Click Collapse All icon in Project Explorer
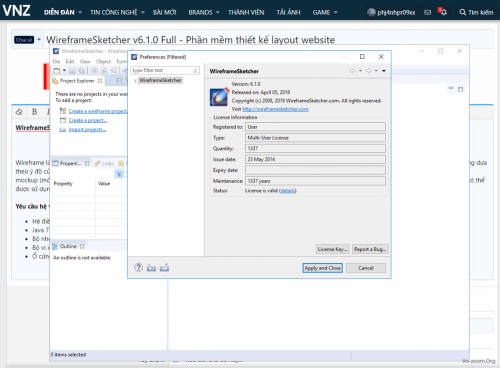The height and width of the screenshot is (368, 500). click(x=119, y=81)
